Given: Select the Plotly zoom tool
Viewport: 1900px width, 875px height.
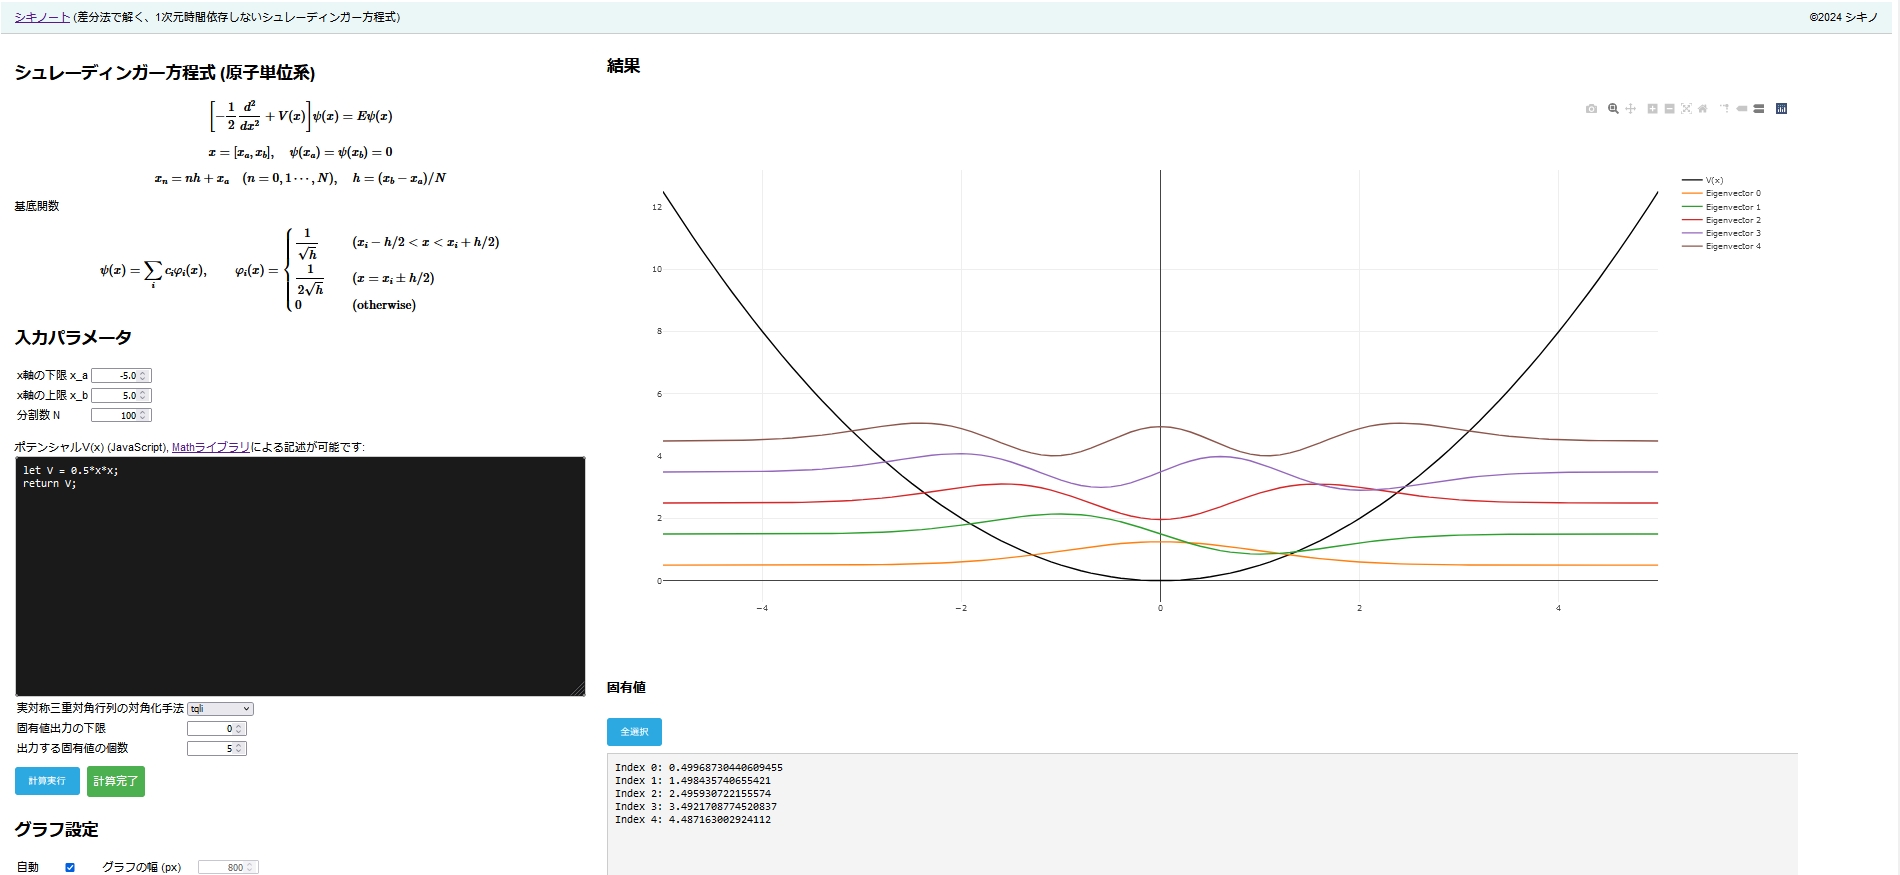Looking at the screenshot, I should tap(1613, 109).
